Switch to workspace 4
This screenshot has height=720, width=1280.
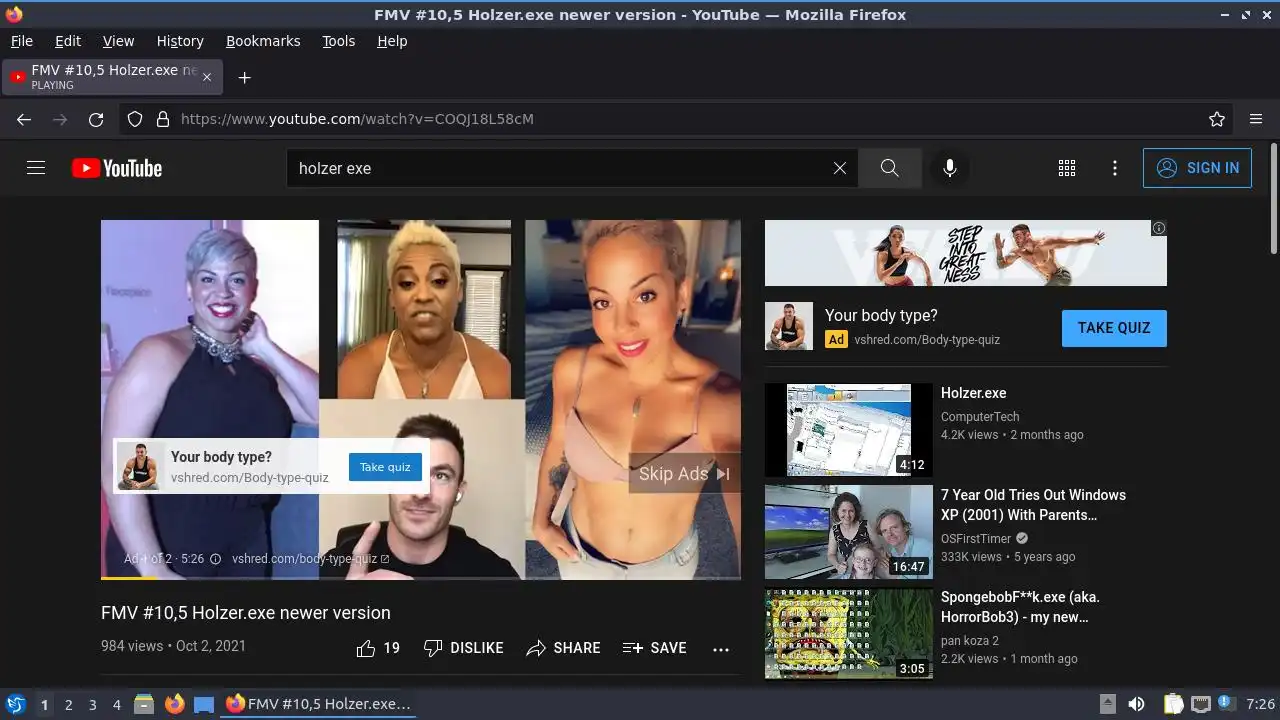[117, 705]
